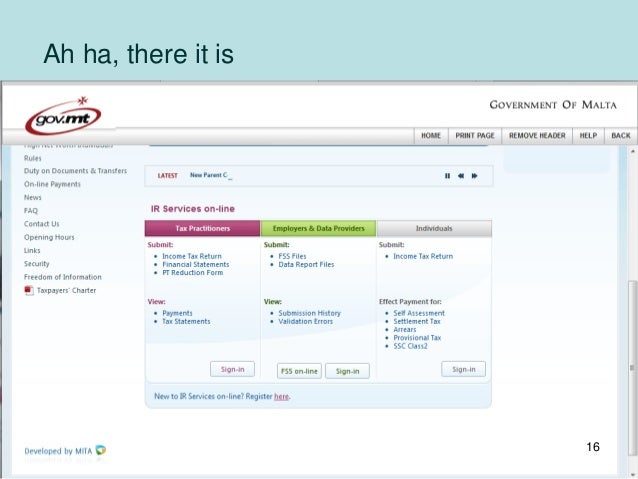Open Duty on Documents & Transfers

pos(75,171)
